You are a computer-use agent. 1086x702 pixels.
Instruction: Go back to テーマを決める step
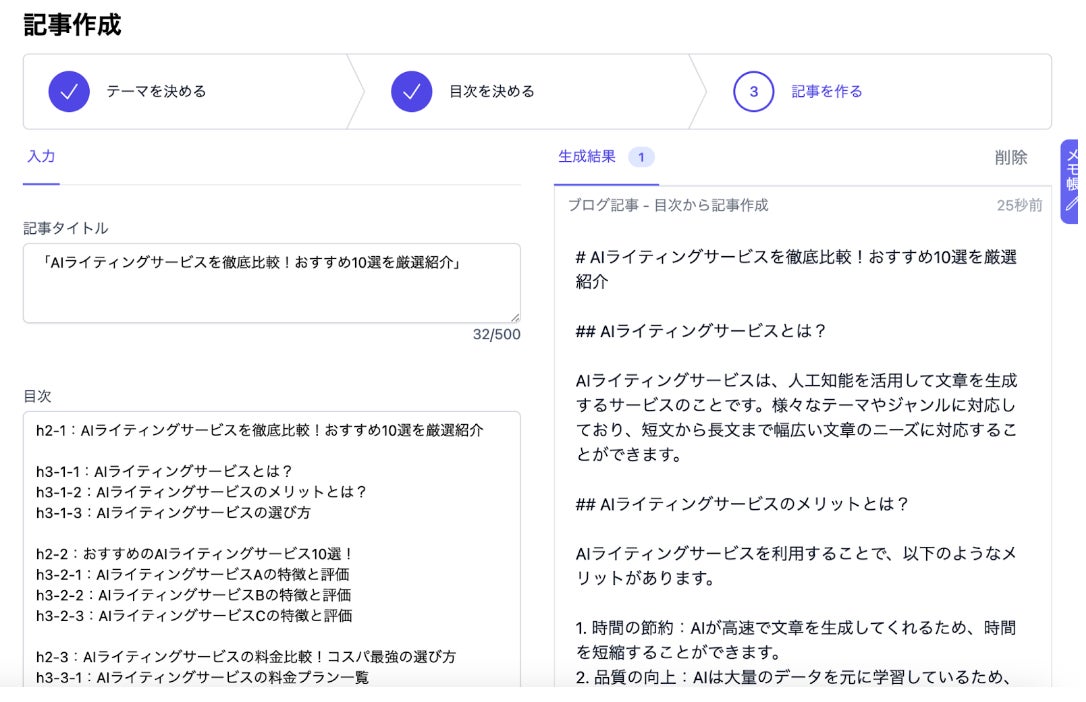[156, 91]
